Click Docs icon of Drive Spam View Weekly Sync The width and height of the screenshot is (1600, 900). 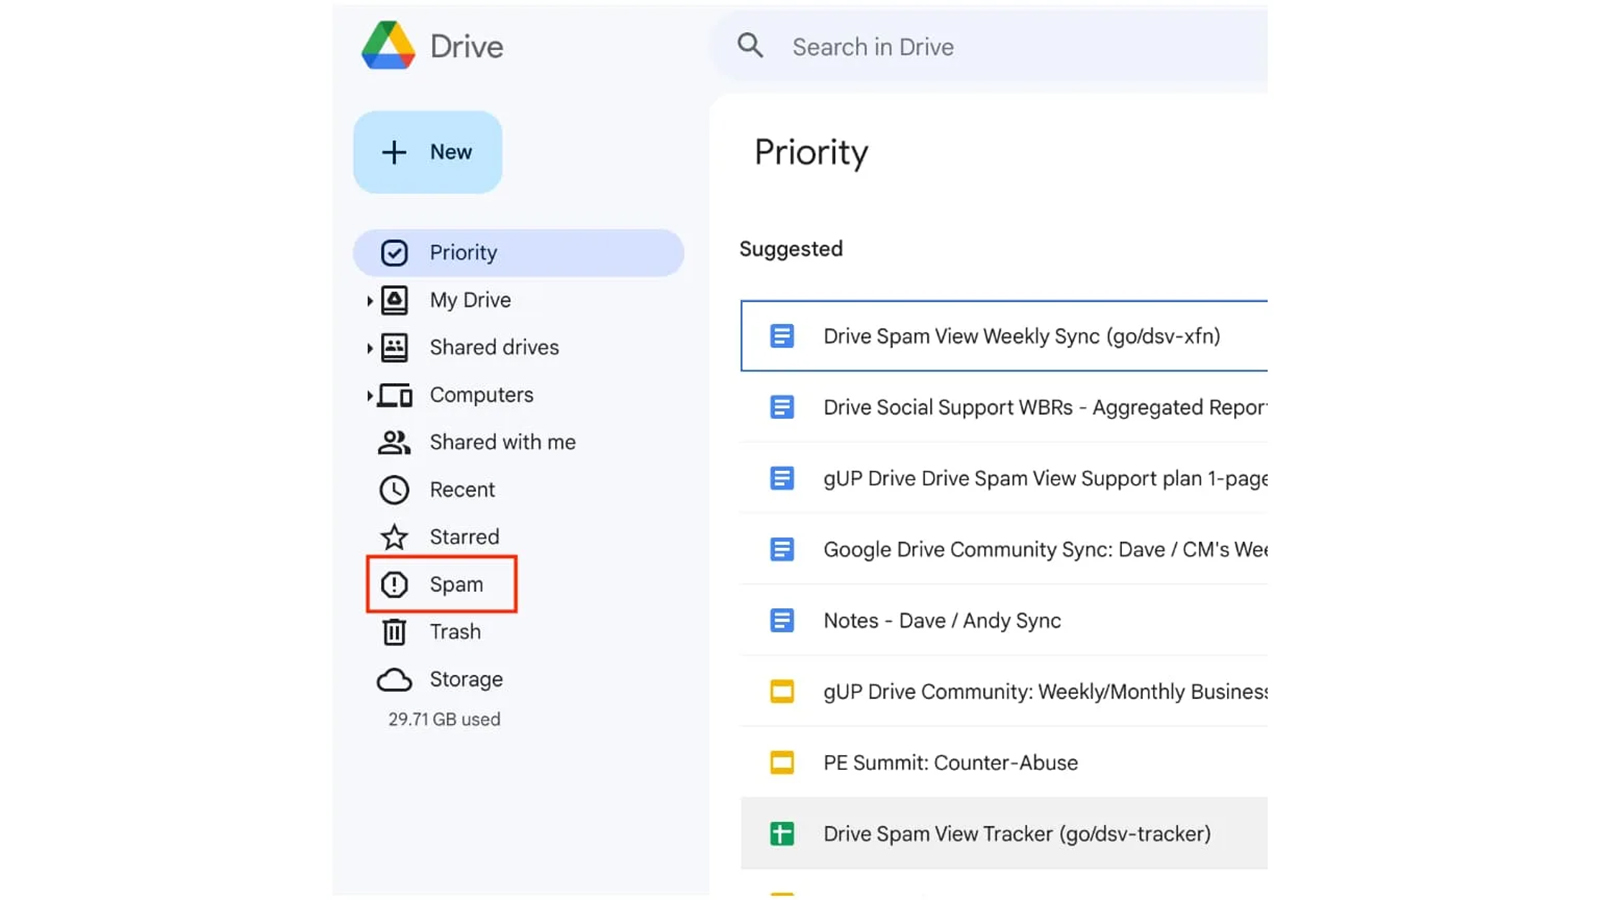tap(782, 336)
